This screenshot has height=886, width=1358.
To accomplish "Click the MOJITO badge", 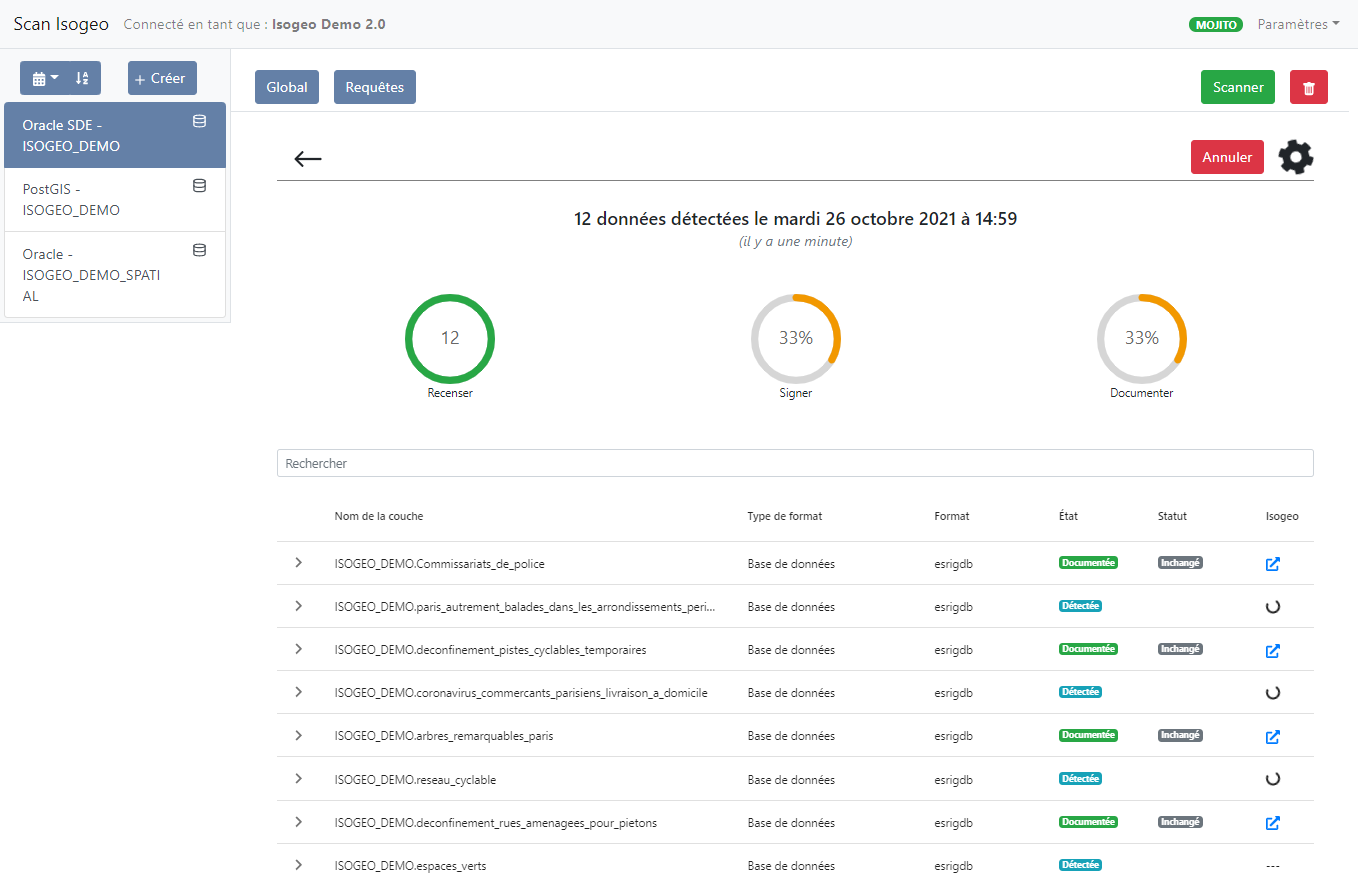I will [x=1216, y=25].
